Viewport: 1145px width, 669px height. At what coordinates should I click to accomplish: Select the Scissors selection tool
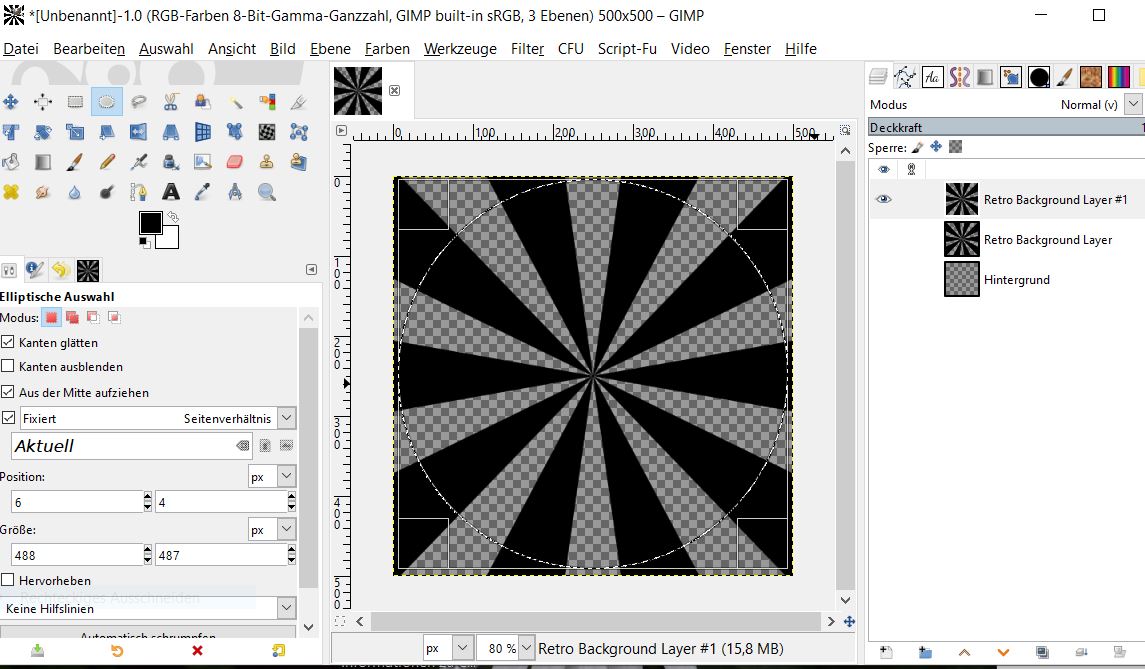pos(171,101)
